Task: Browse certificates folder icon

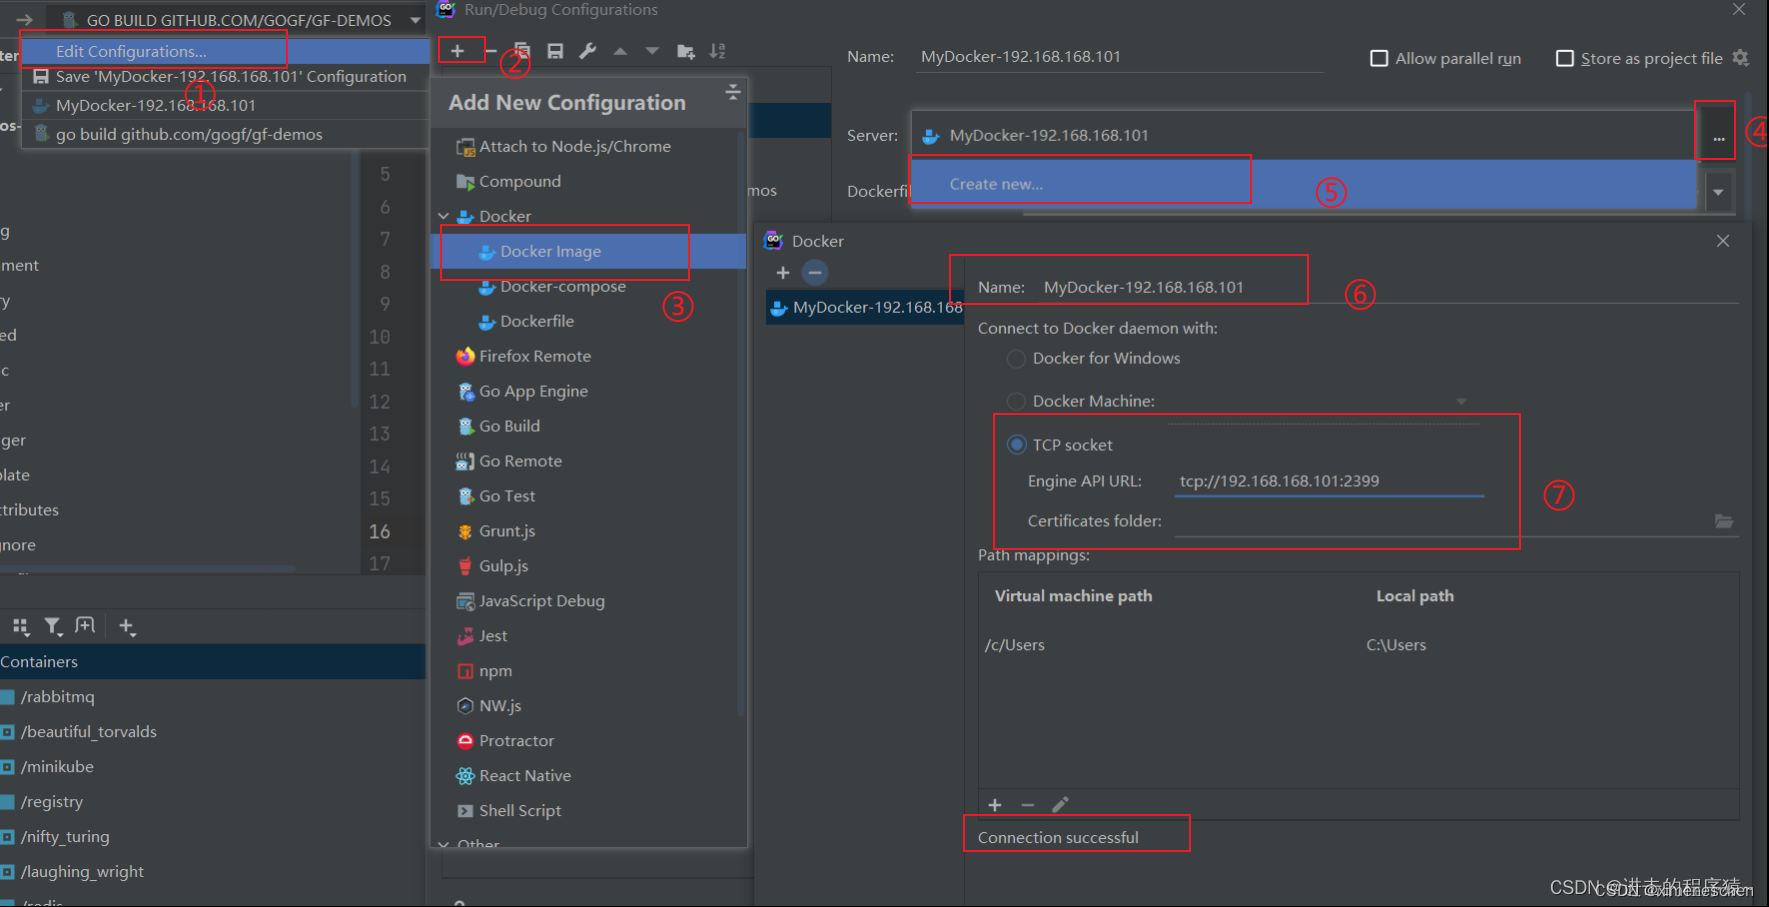Action: [x=1724, y=521]
